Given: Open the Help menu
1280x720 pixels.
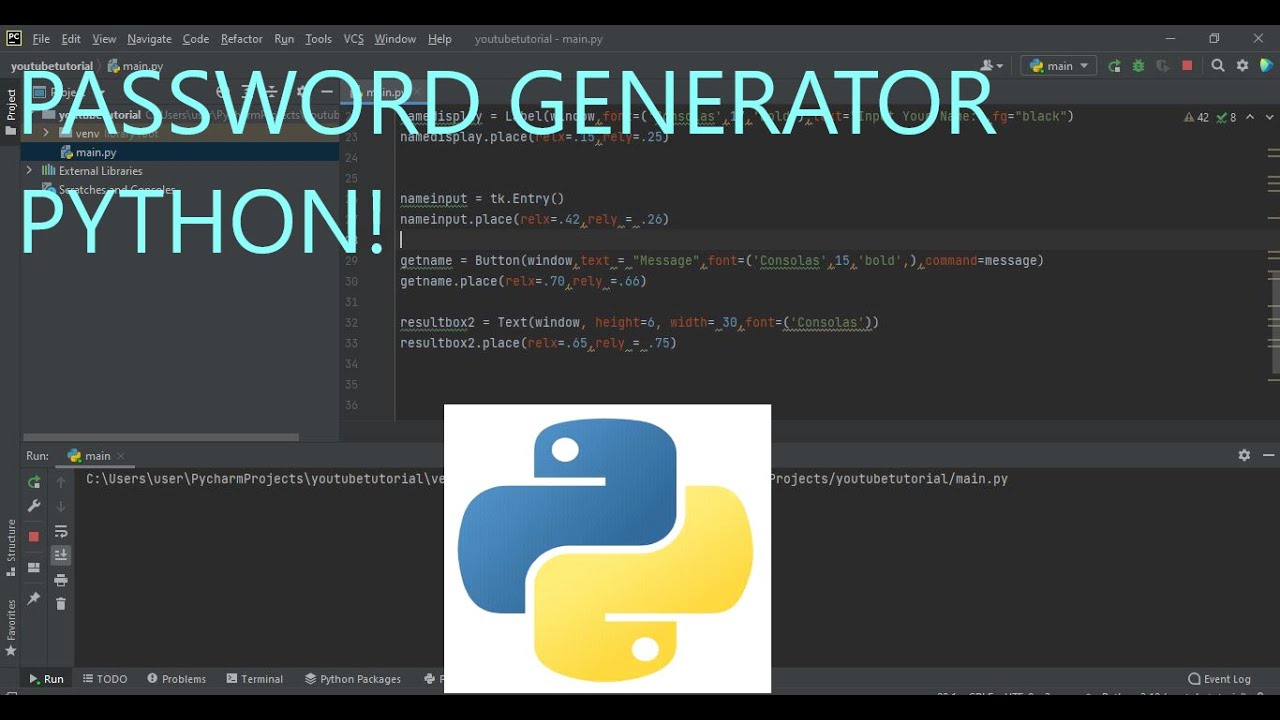Looking at the screenshot, I should [x=440, y=39].
